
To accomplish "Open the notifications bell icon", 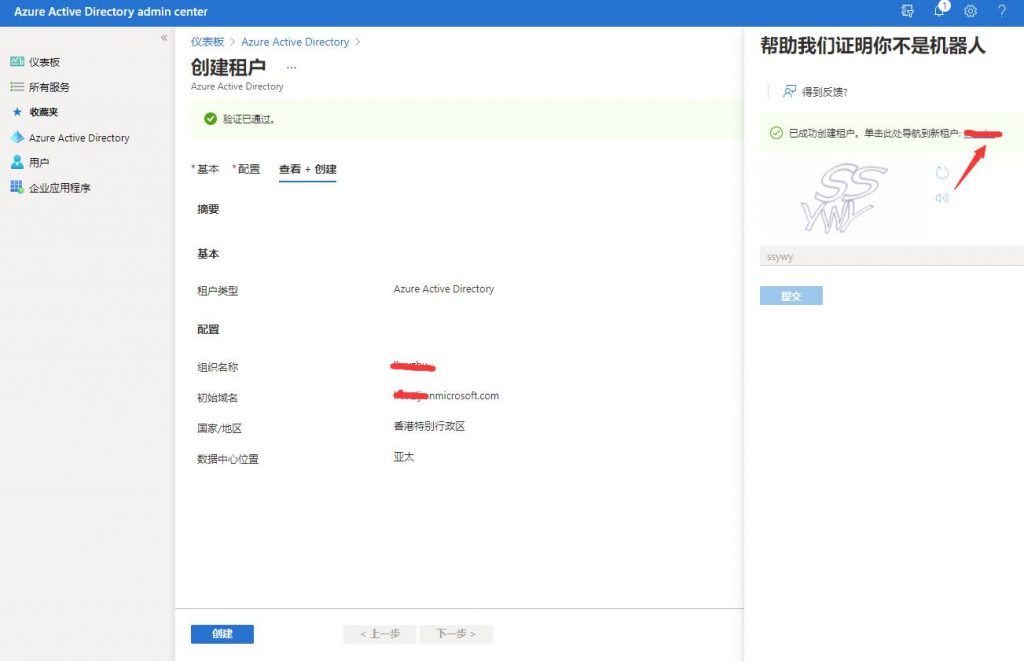I will (940, 10).
